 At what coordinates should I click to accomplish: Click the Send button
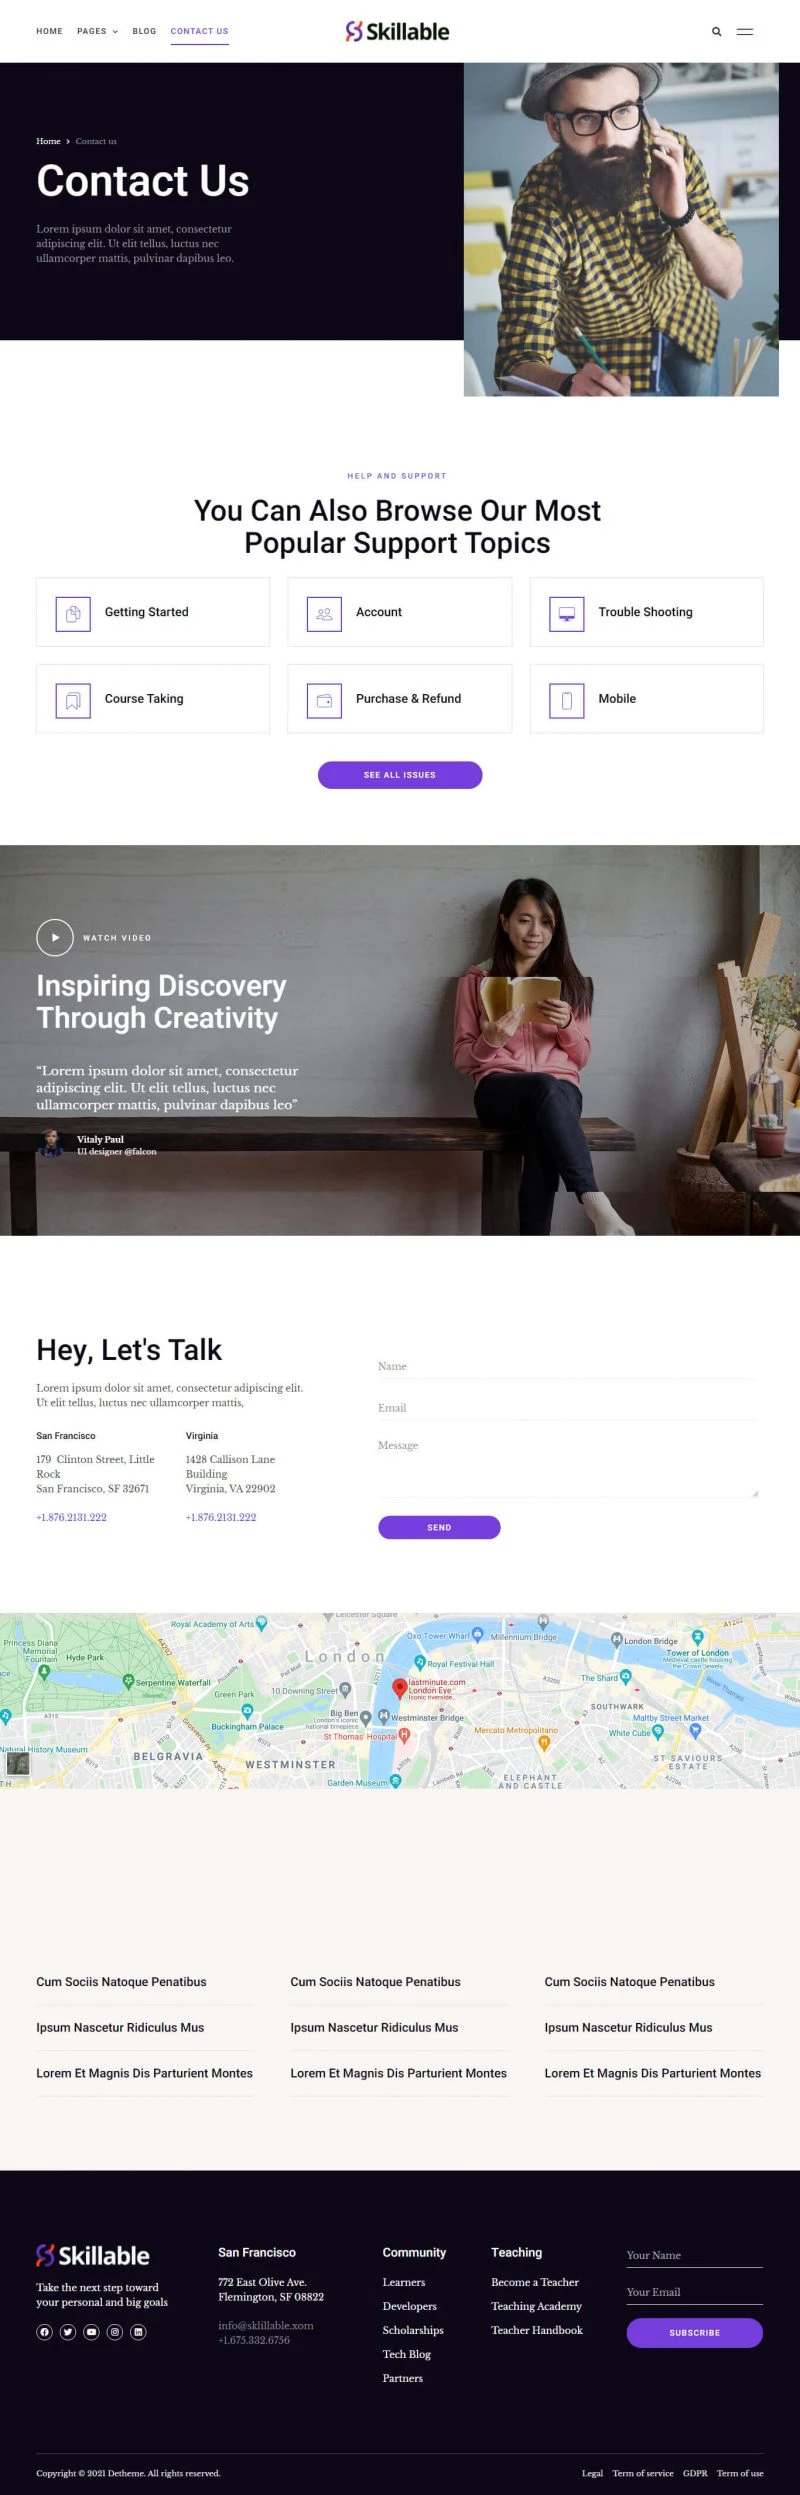click(x=439, y=1528)
